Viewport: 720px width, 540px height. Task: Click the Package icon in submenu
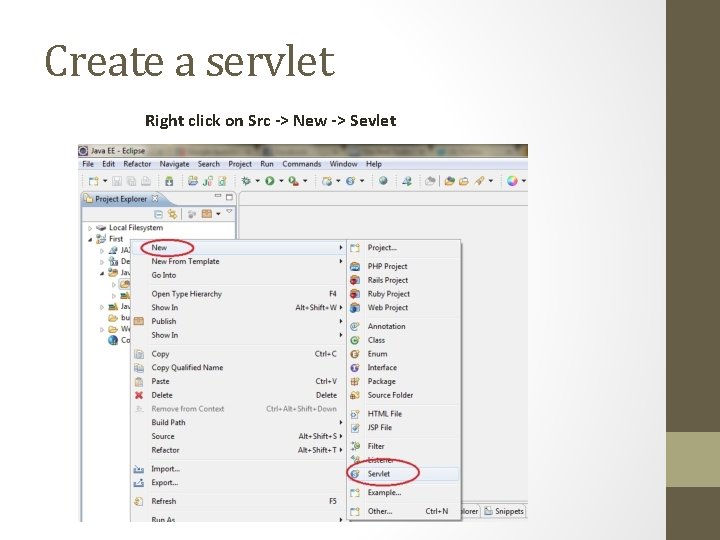(x=354, y=382)
